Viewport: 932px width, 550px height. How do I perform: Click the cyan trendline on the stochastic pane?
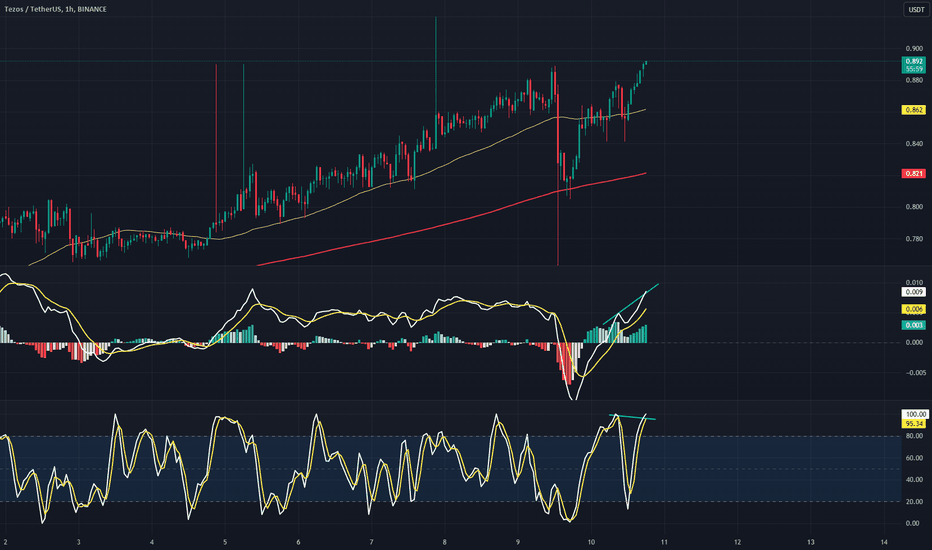pyautogui.click(x=635, y=417)
